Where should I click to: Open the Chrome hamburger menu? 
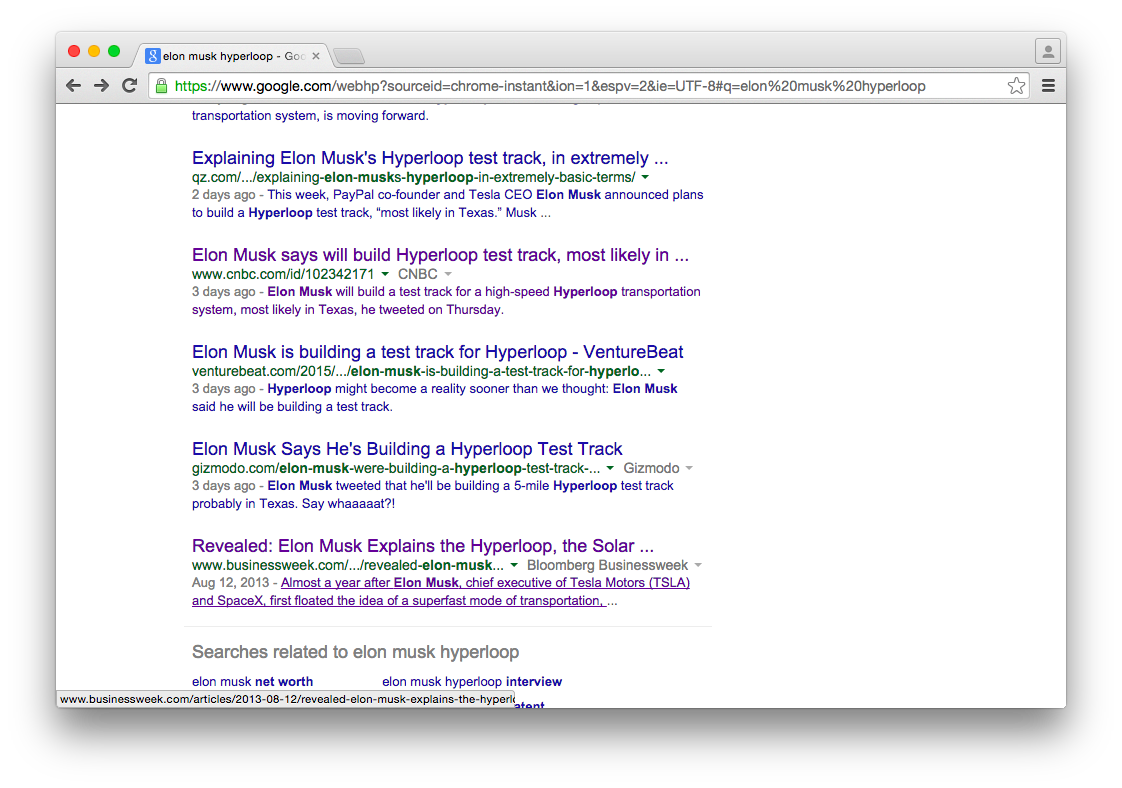[x=1048, y=86]
